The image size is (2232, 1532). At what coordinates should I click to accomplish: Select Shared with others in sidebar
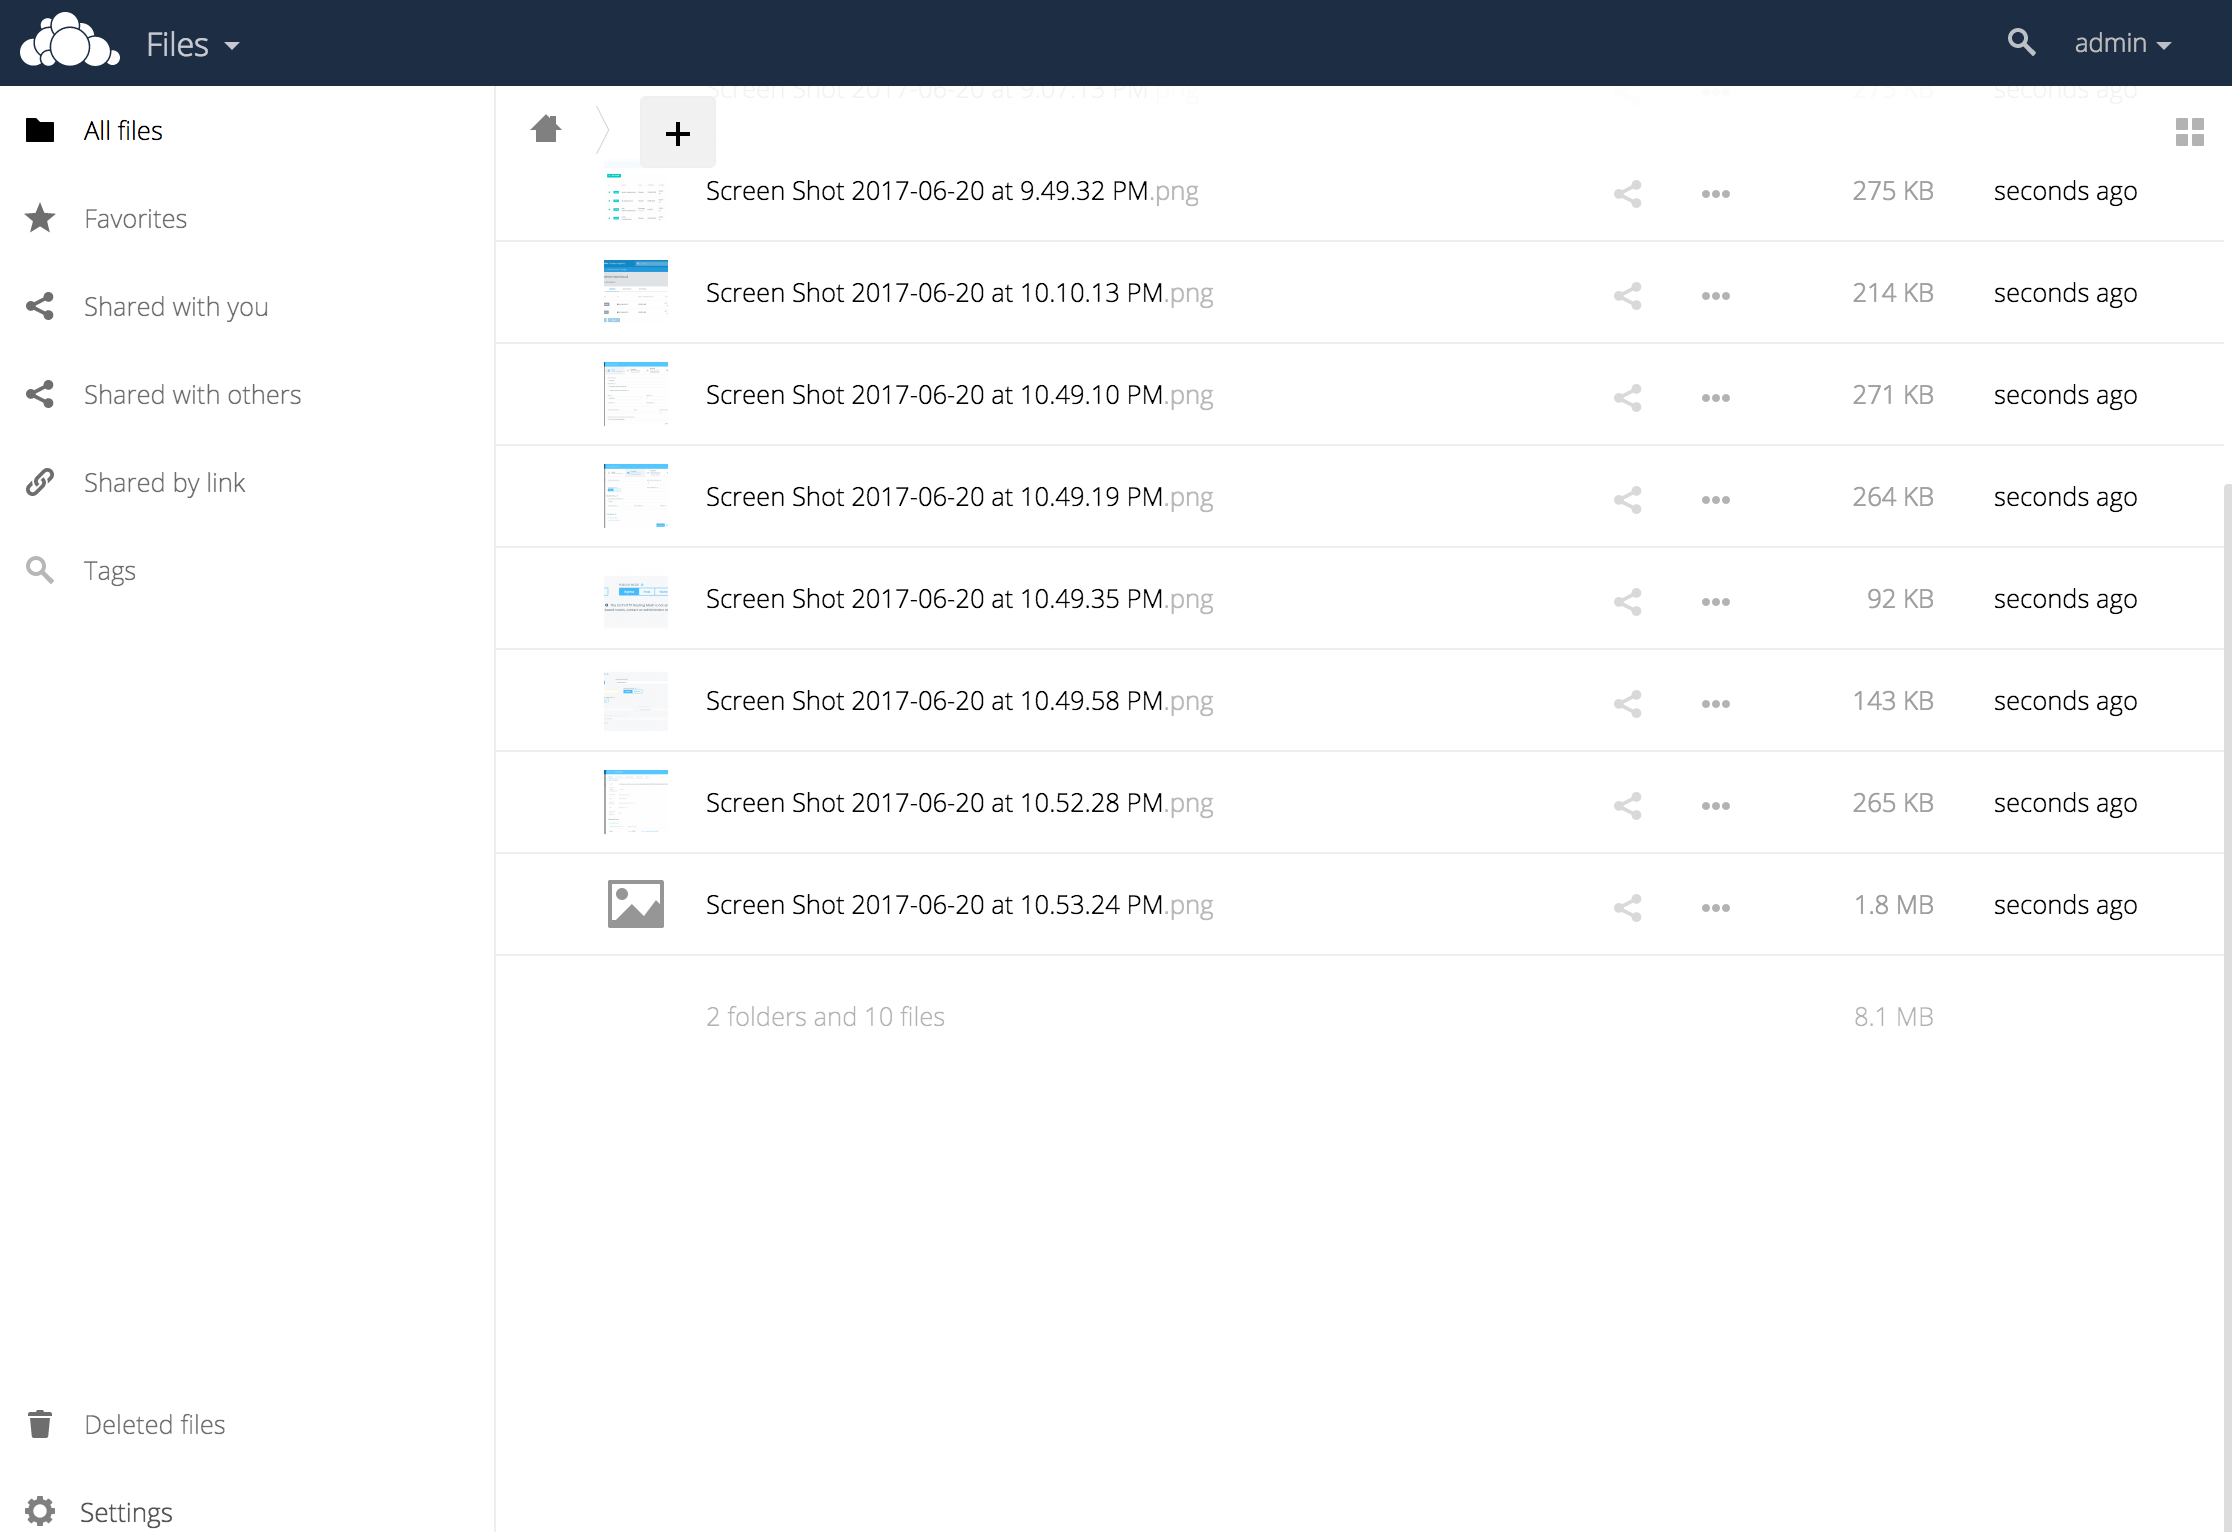pos(192,394)
